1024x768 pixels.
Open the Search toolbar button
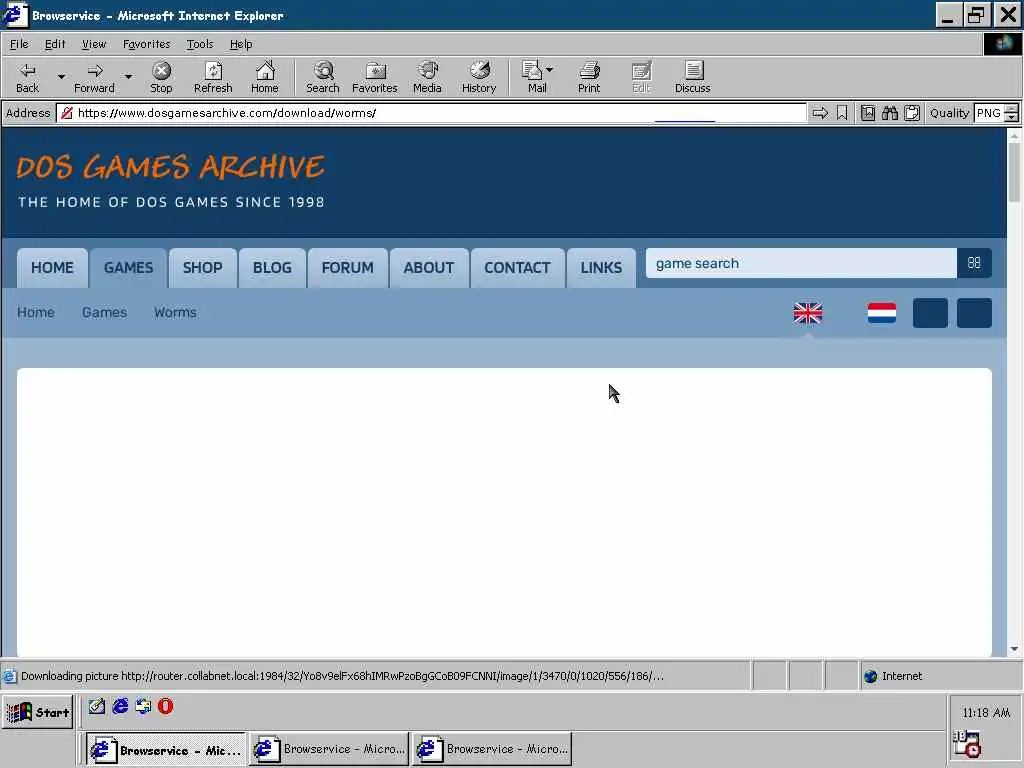coord(323,77)
